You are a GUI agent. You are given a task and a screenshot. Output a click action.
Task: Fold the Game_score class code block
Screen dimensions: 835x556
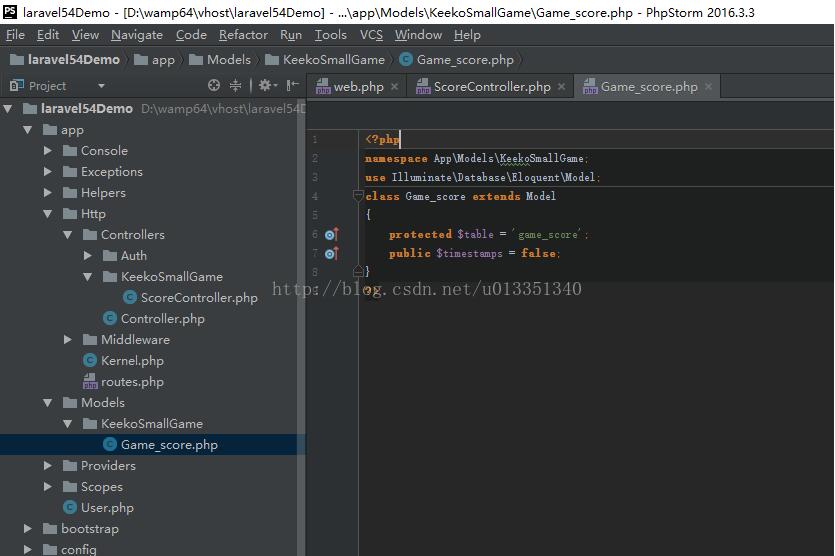click(358, 197)
